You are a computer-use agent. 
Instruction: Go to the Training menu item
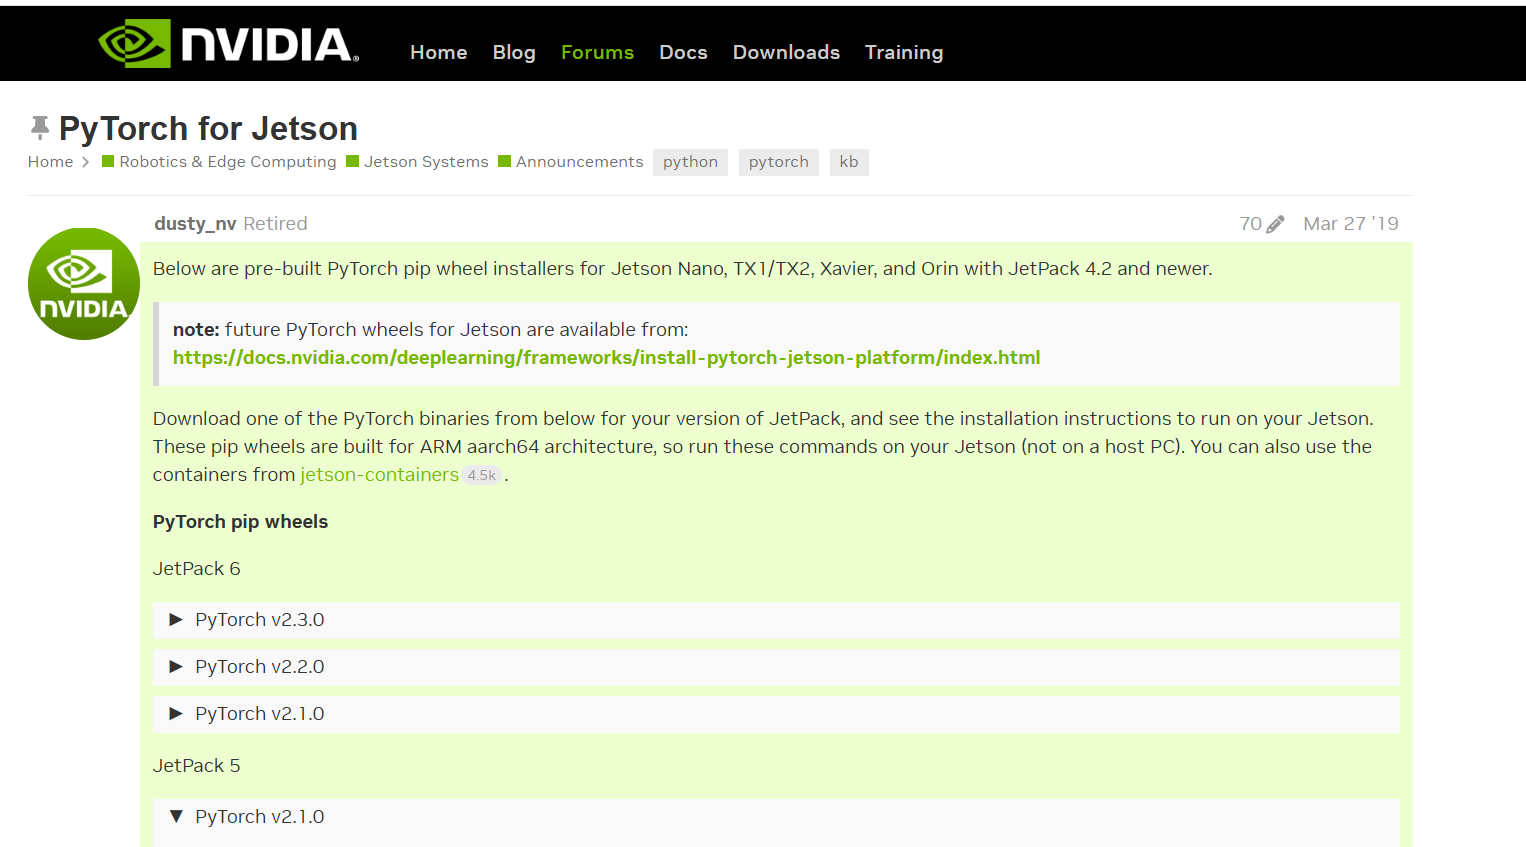pyautogui.click(x=904, y=52)
